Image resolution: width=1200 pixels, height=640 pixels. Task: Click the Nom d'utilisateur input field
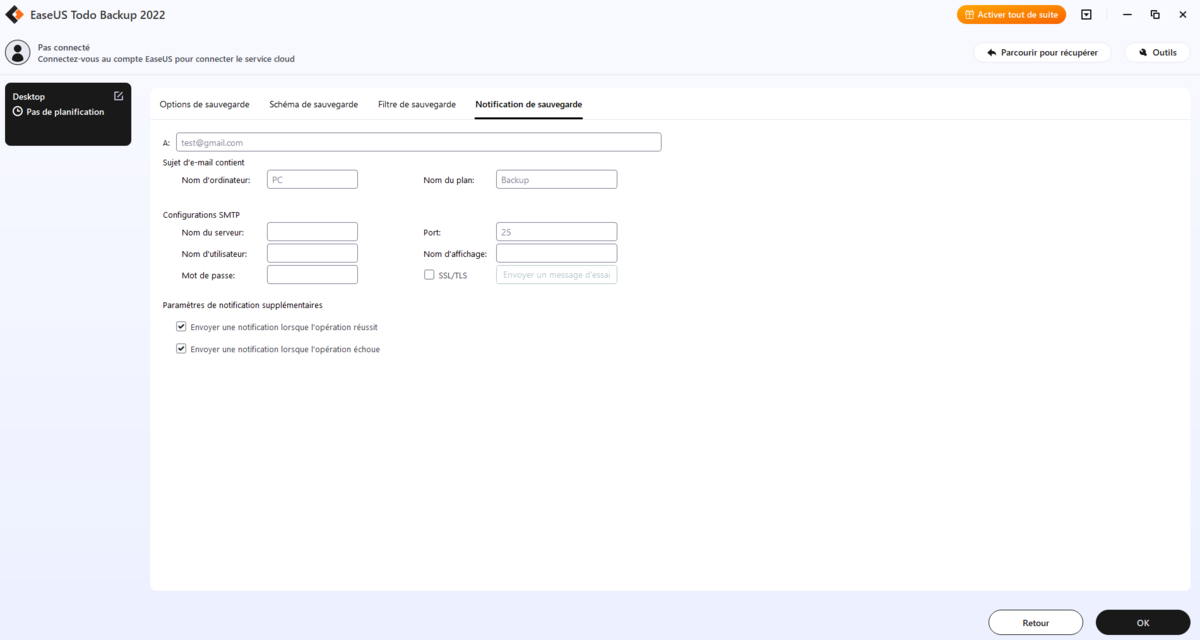(312, 253)
